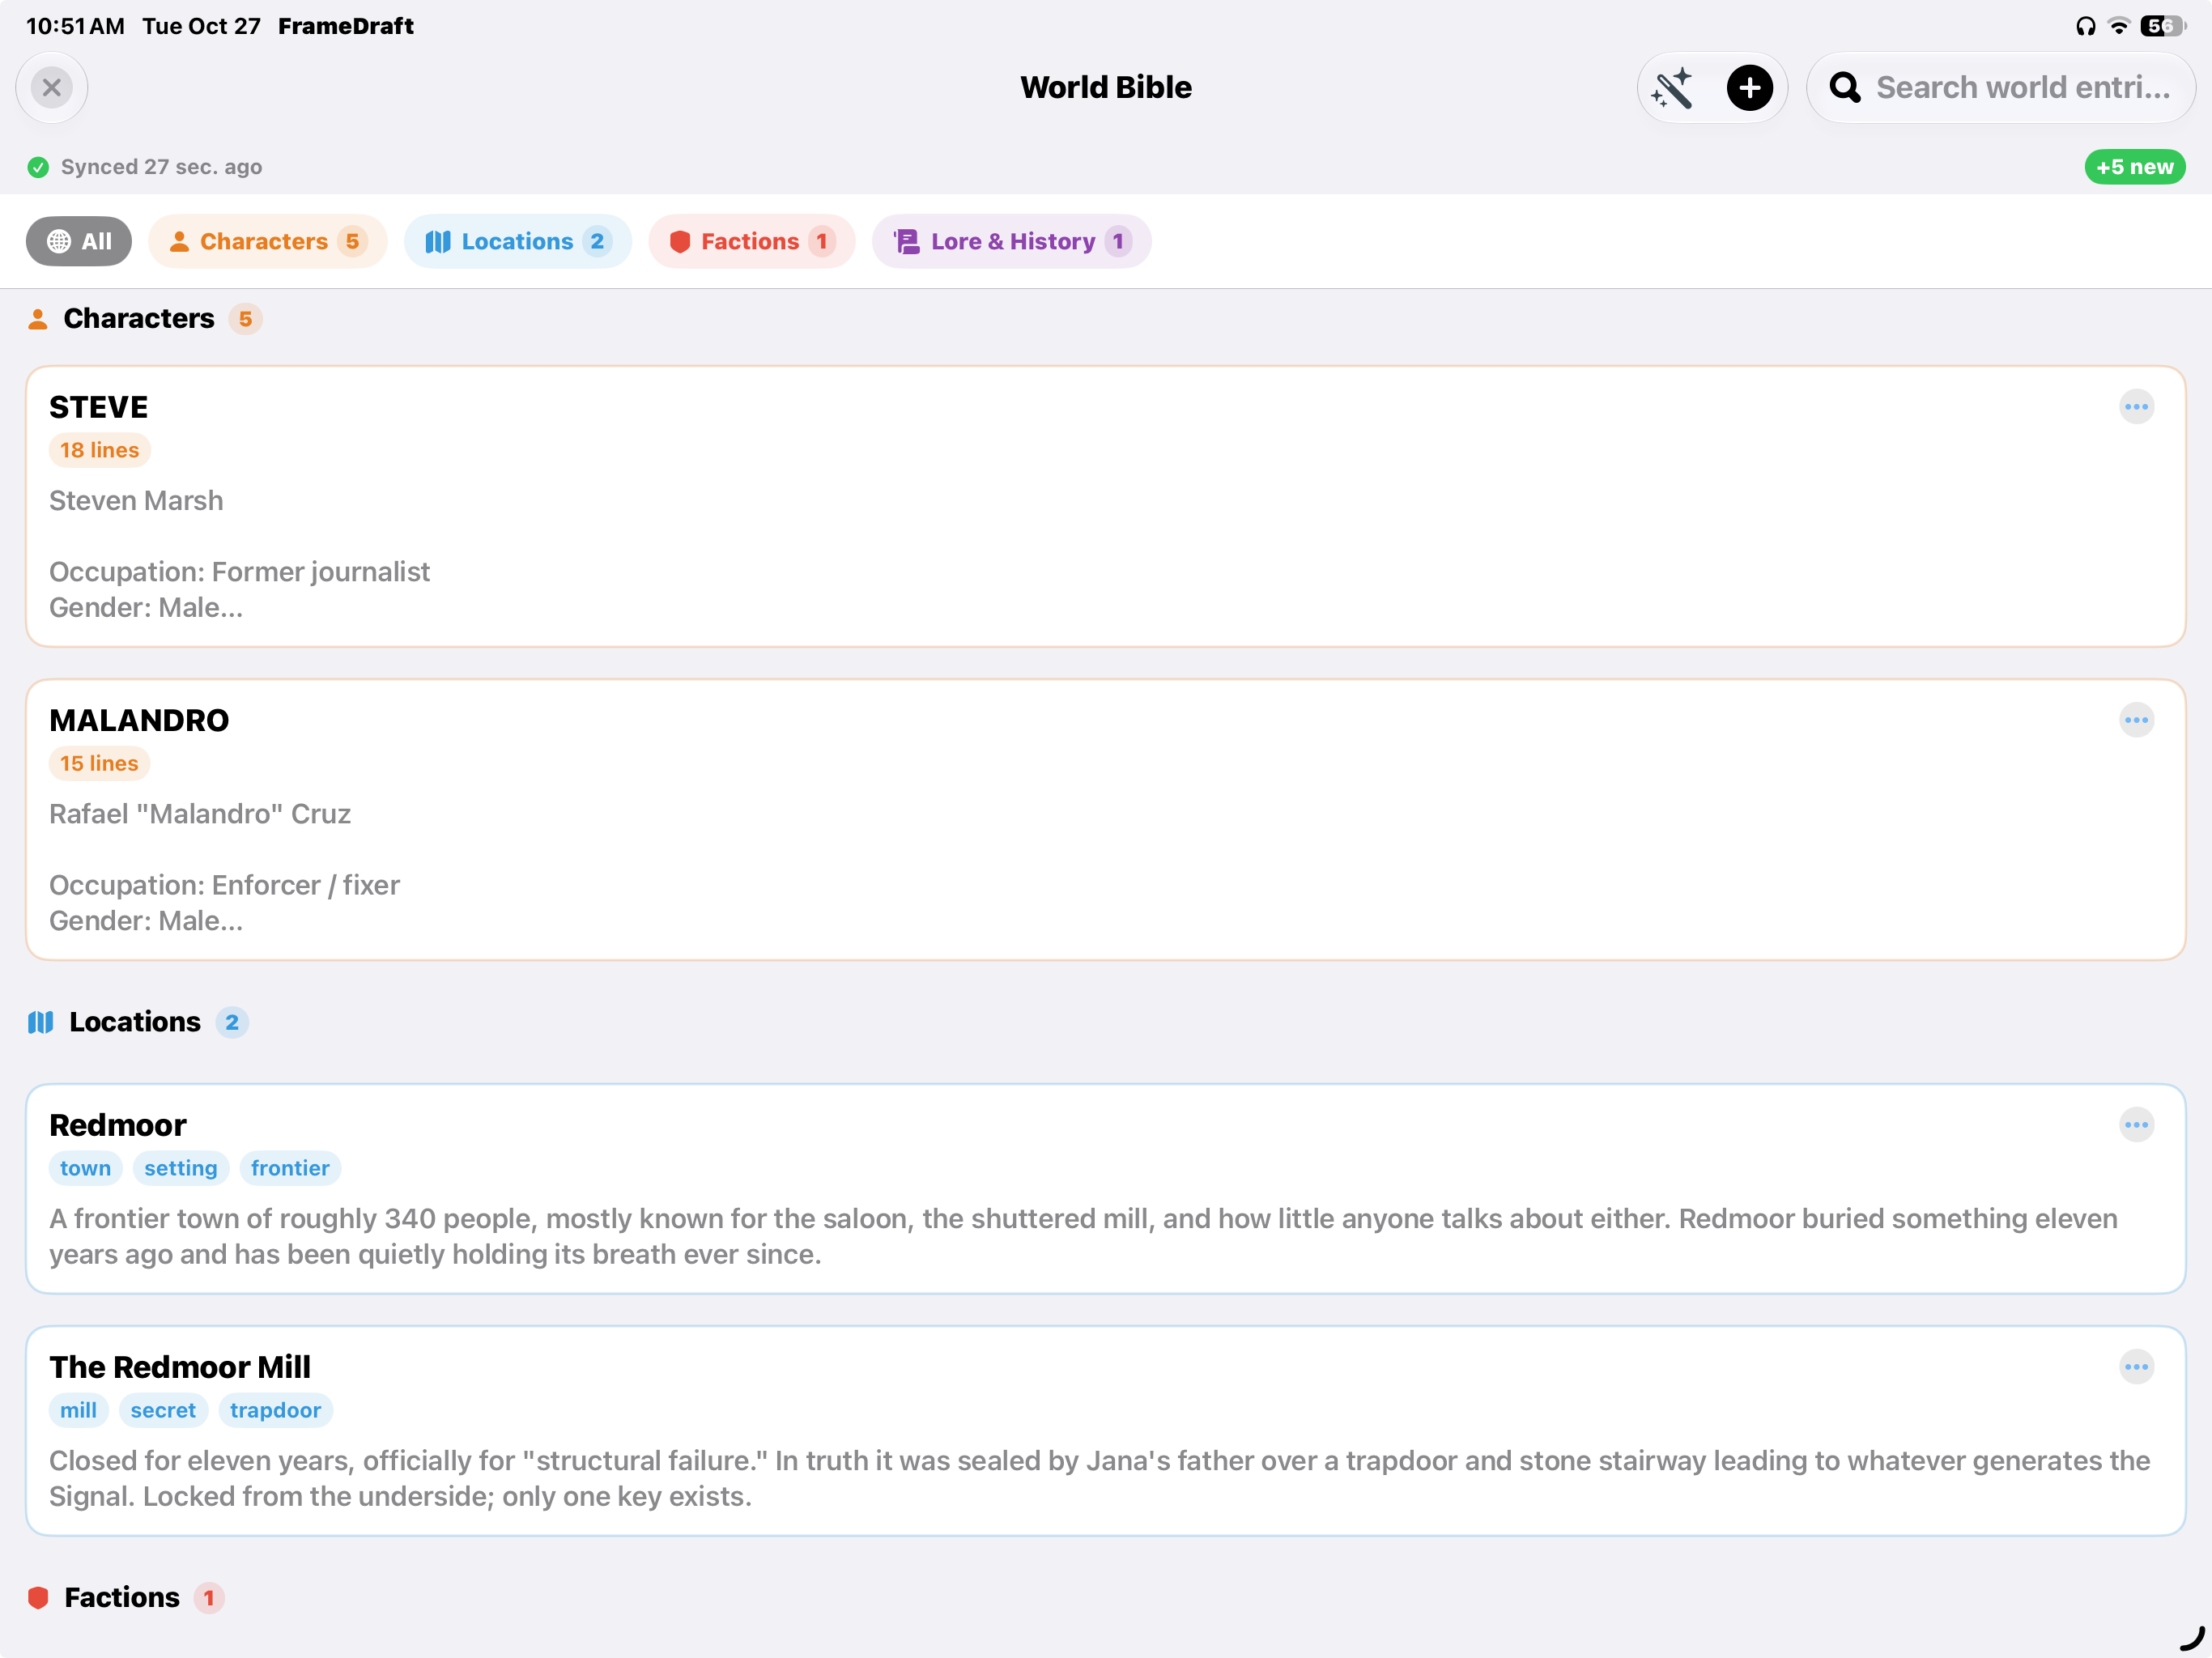Select the All filter tab

[79, 241]
